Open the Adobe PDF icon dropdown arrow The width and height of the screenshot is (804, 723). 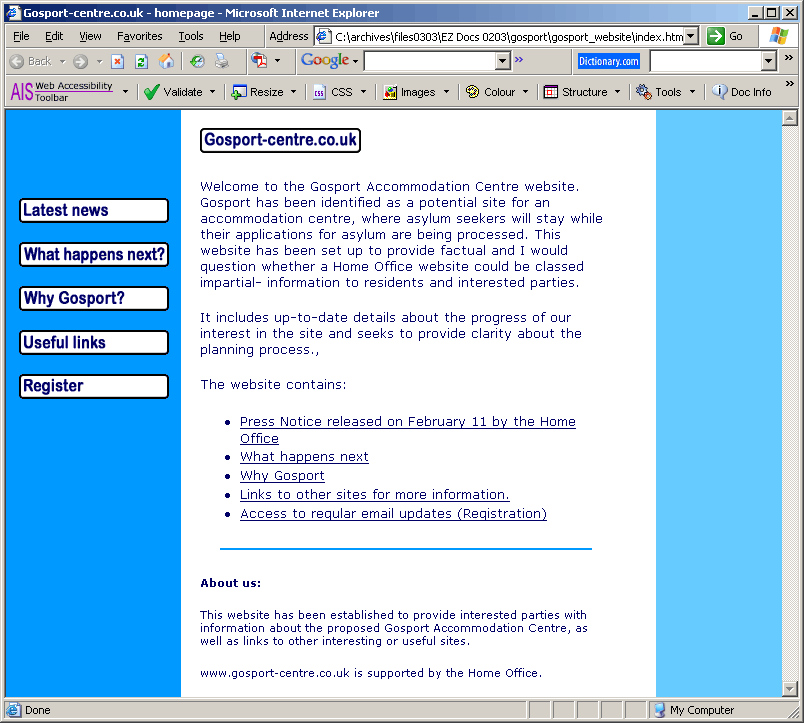coord(277,61)
